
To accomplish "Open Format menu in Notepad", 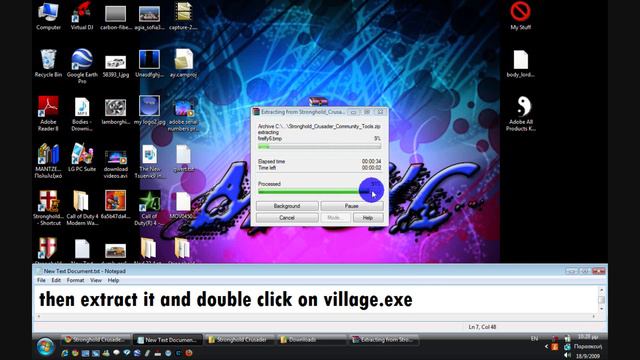I will pyautogui.click(x=75, y=280).
